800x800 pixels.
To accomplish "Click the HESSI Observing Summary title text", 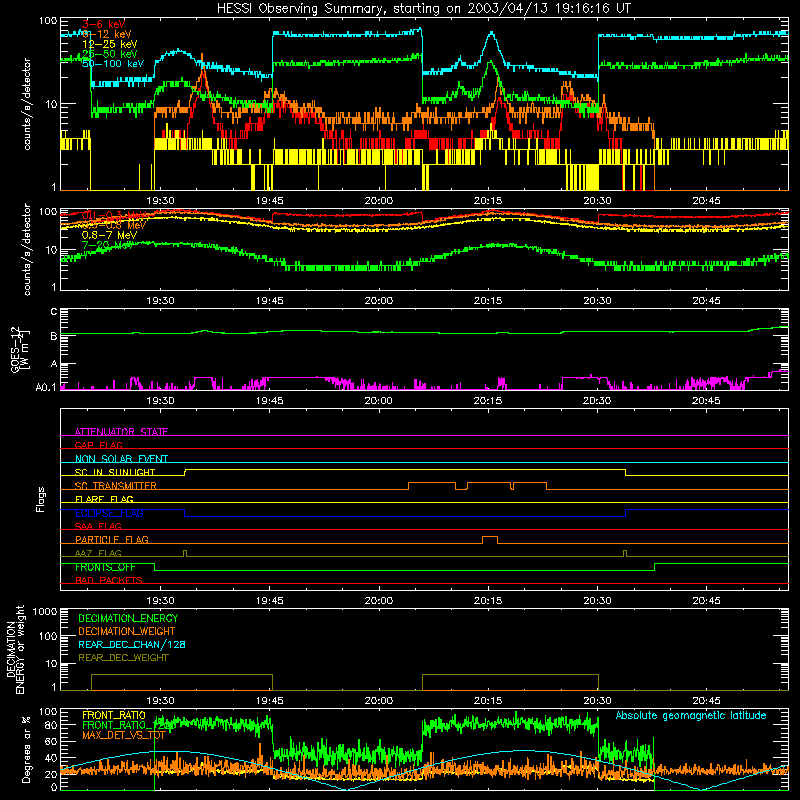I will (x=423, y=9).
